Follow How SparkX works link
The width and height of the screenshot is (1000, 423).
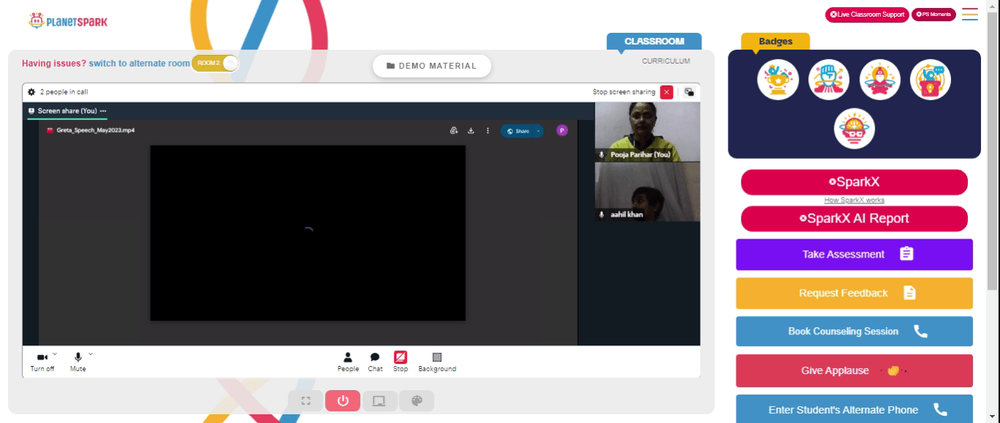tap(854, 200)
